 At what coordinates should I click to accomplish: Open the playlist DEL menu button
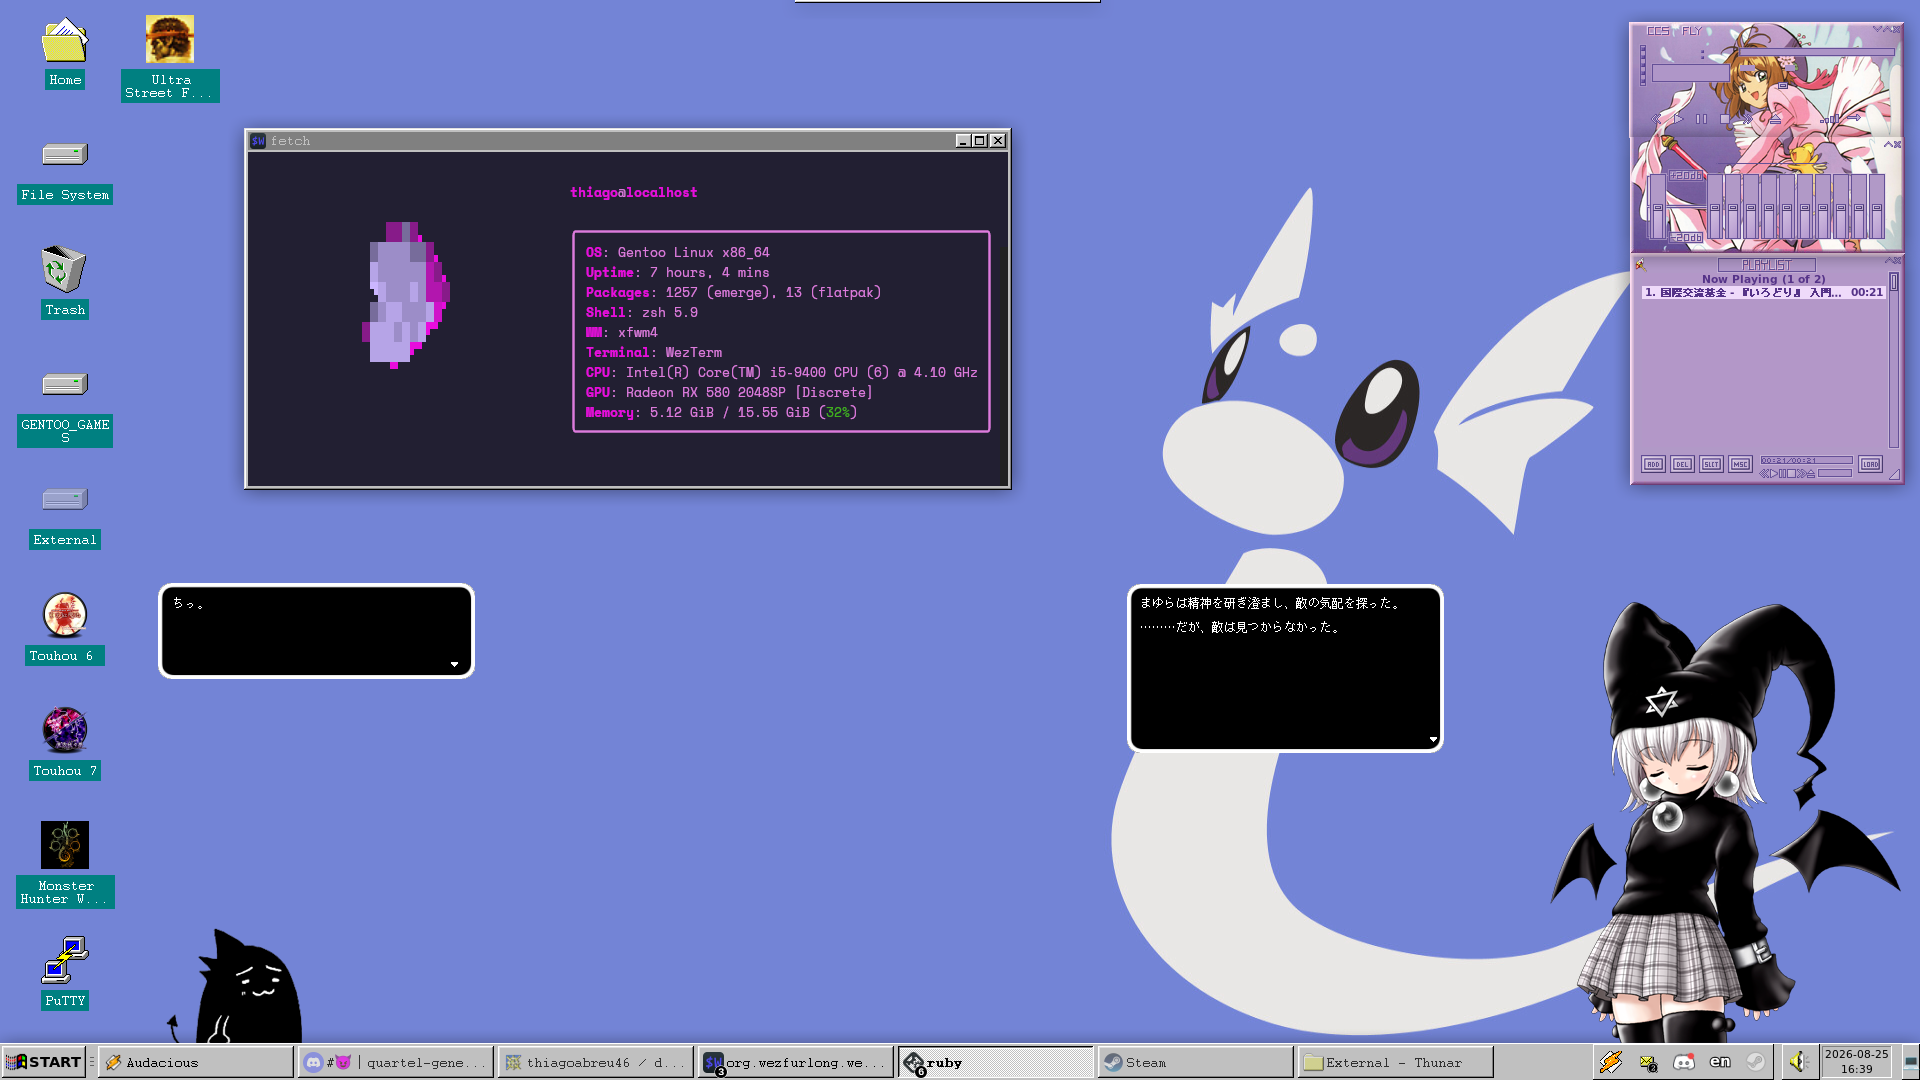point(1682,464)
